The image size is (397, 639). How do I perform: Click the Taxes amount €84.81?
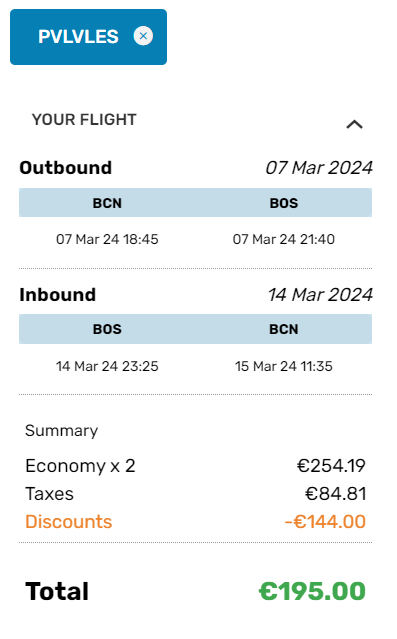point(335,494)
